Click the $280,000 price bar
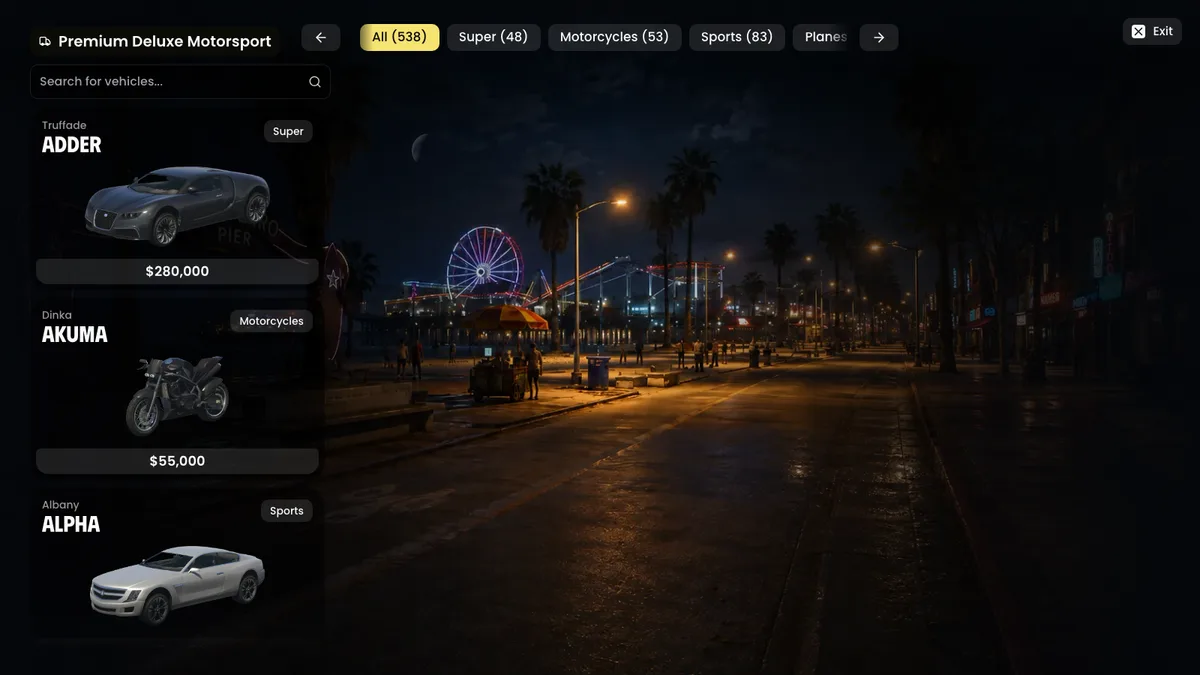This screenshot has height=675, width=1200. tap(177, 271)
